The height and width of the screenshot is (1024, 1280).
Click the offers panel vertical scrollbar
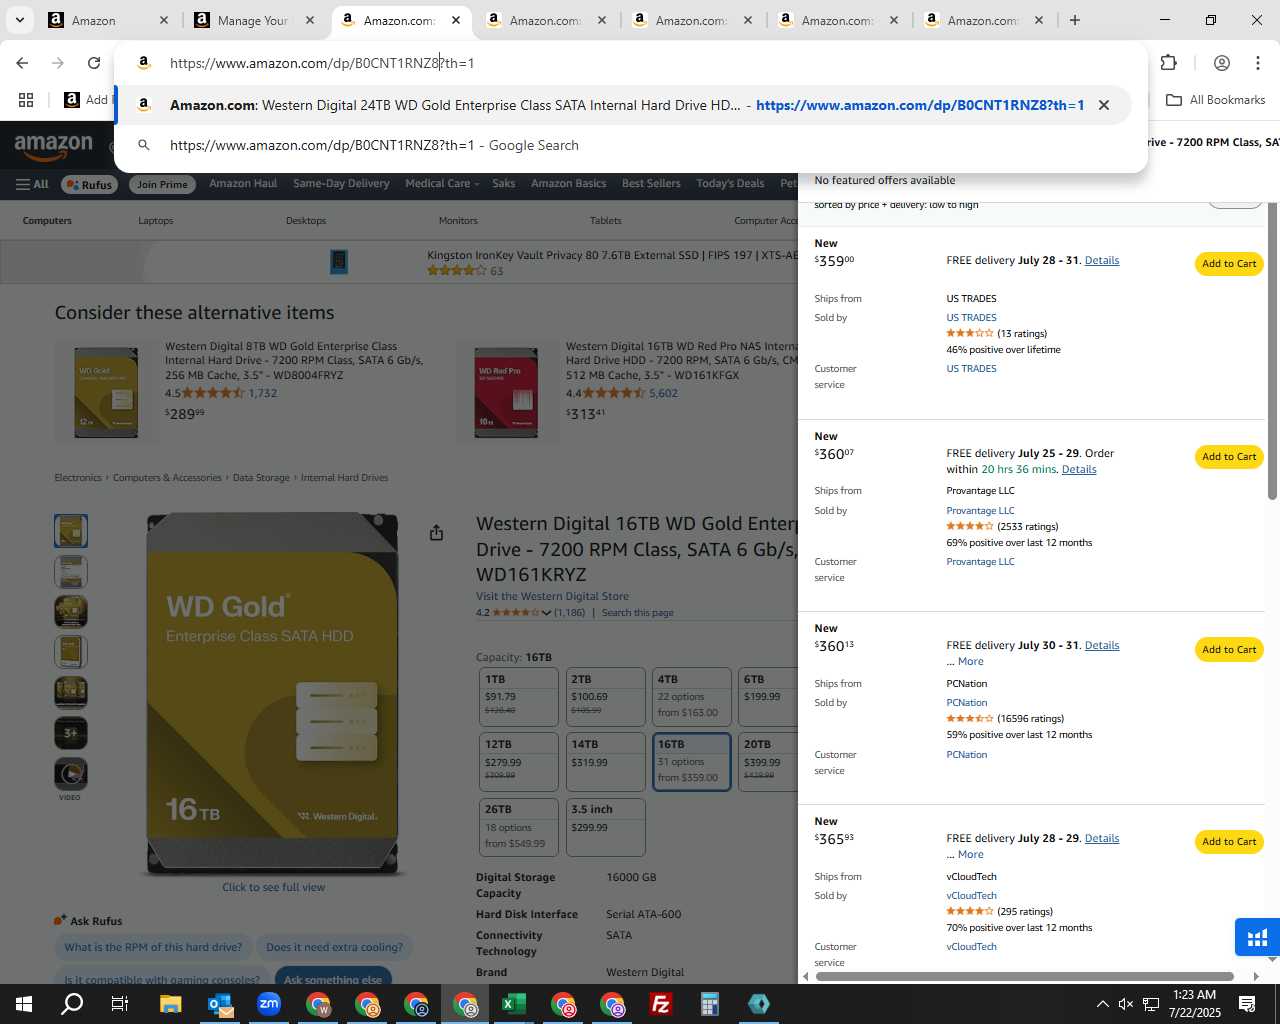tap(1272, 350)
